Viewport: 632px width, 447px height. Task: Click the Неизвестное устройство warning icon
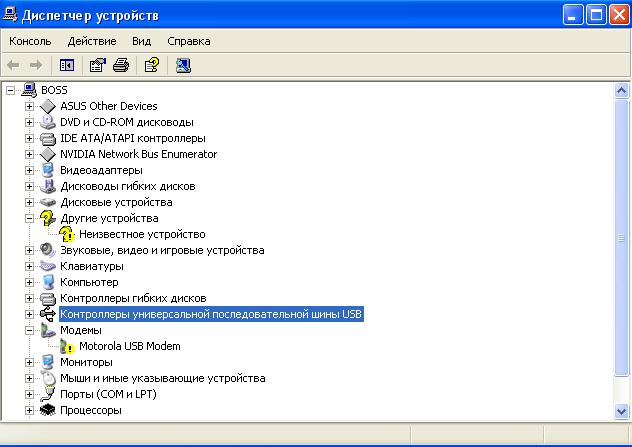coord(67,234)
